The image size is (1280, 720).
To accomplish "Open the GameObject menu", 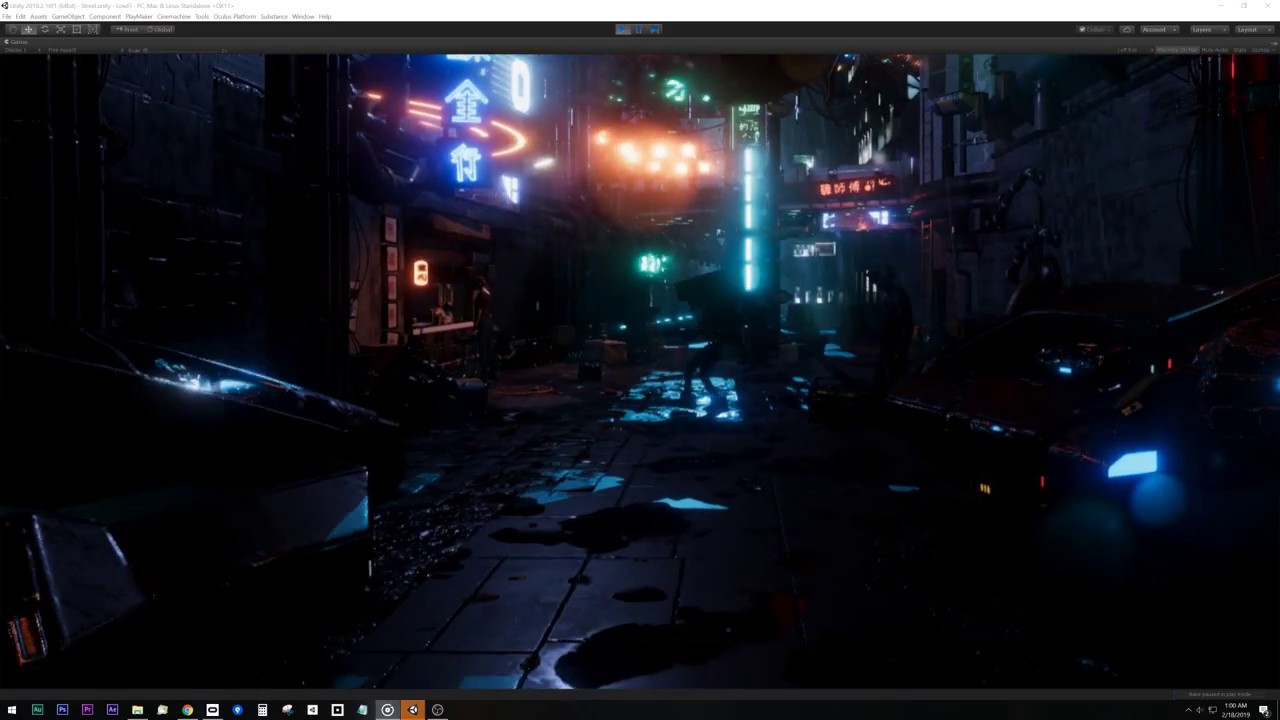I will [x=68, y=17].
